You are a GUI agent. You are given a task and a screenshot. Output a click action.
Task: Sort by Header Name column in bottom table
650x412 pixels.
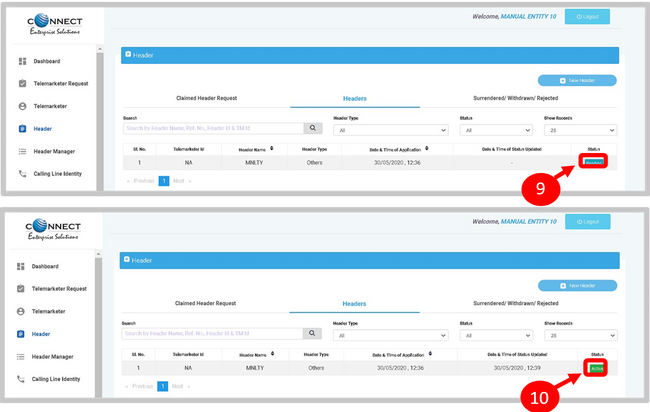point(270,354)
